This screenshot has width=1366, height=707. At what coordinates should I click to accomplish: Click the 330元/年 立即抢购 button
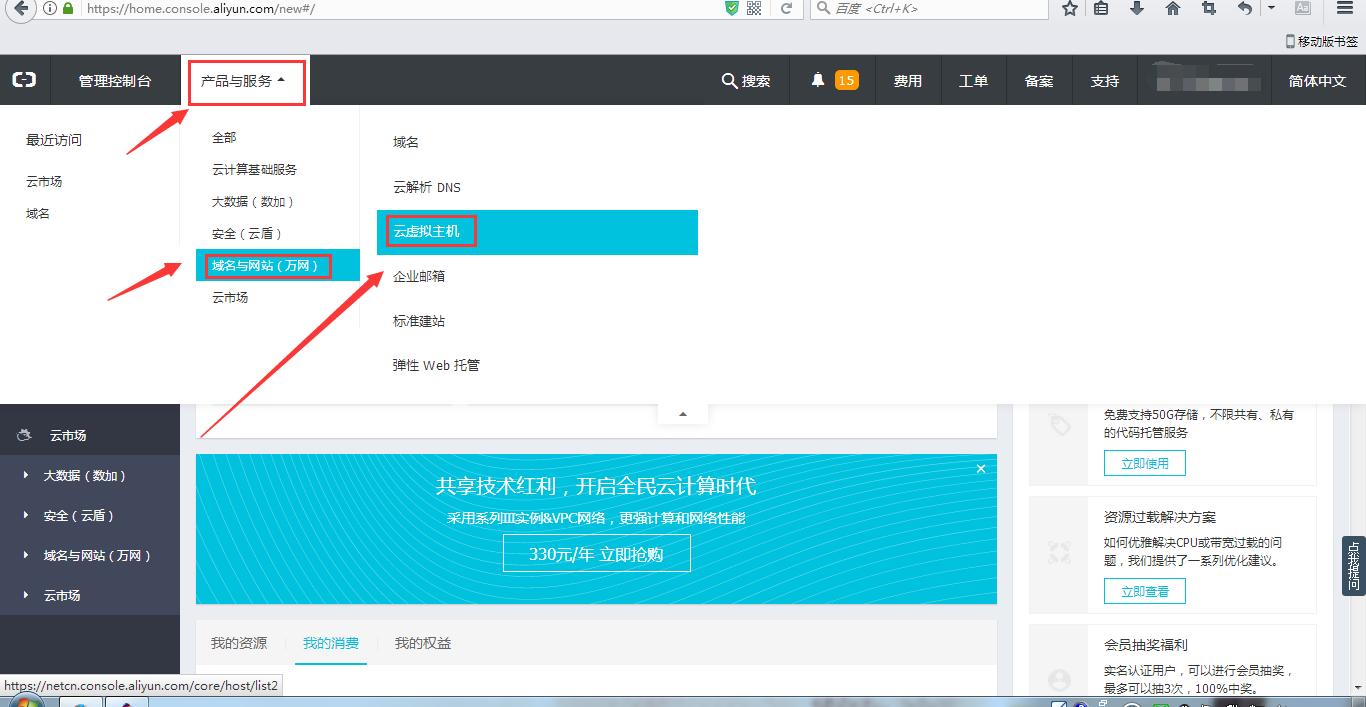[596, 553]
